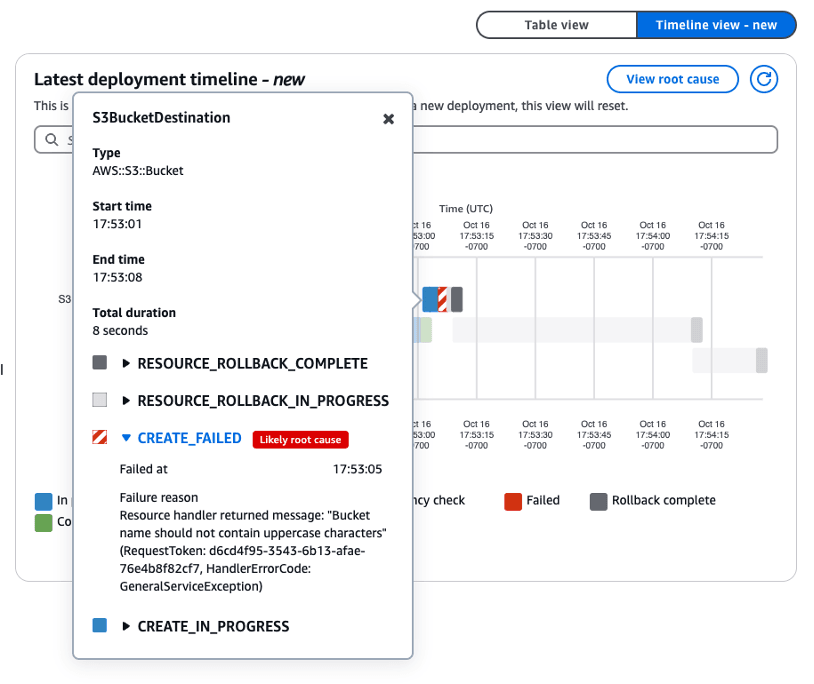Click the red Failed legend swatch
Screen dimensions: 814x684
click(x=513, y=501)
